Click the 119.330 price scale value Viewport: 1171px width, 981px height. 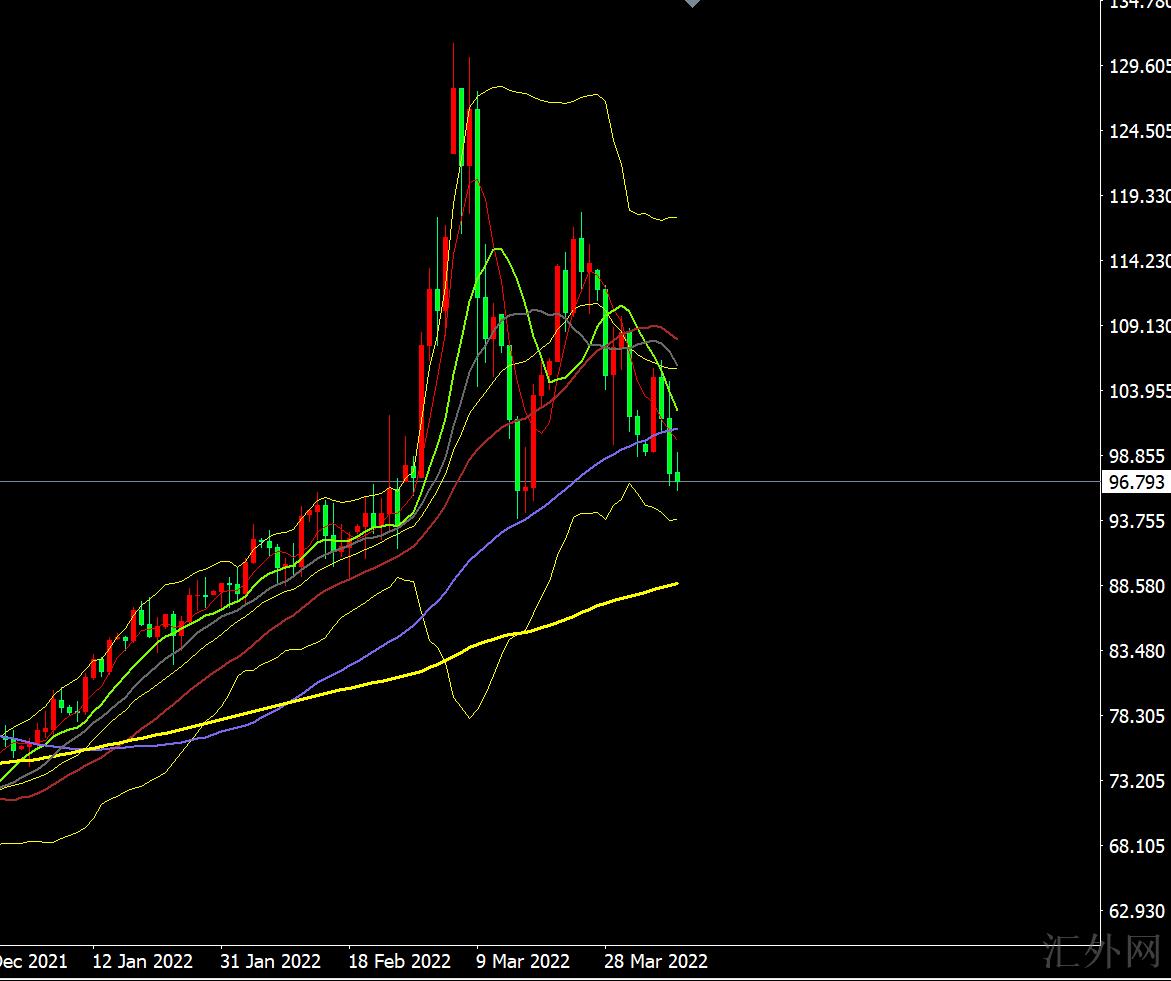tap(1139, 196)
